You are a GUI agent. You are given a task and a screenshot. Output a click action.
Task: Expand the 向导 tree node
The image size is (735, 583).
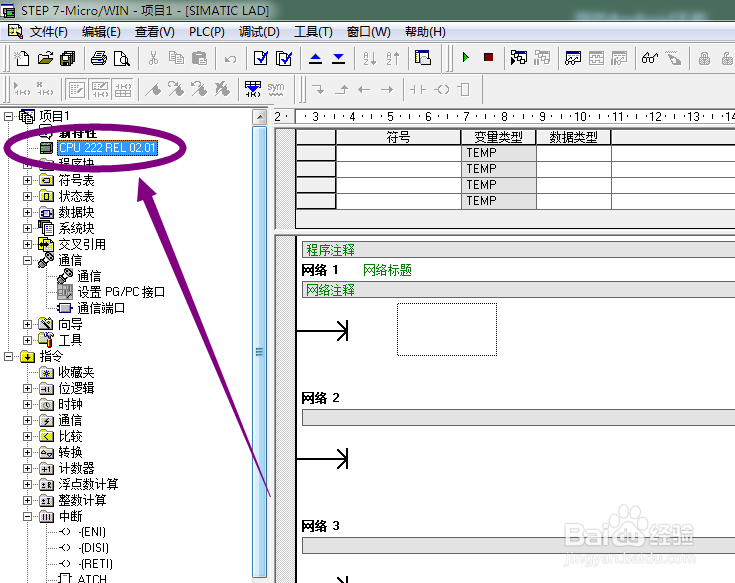click(x=27, y=324)
